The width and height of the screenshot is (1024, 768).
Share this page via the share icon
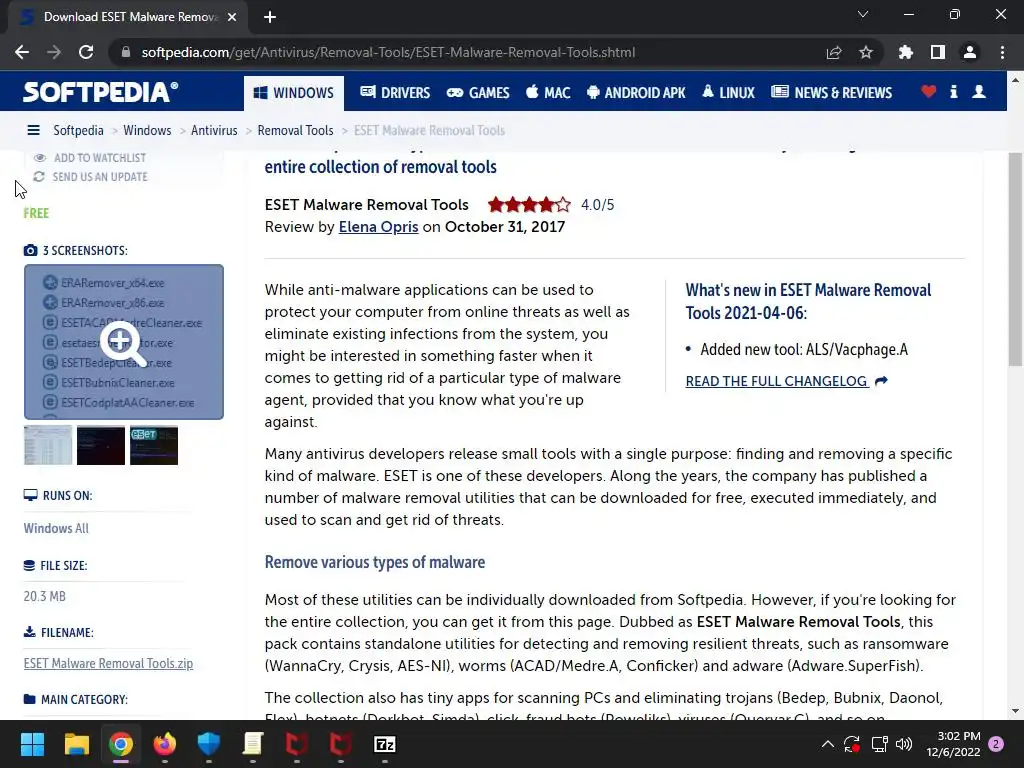click(834, 52)
